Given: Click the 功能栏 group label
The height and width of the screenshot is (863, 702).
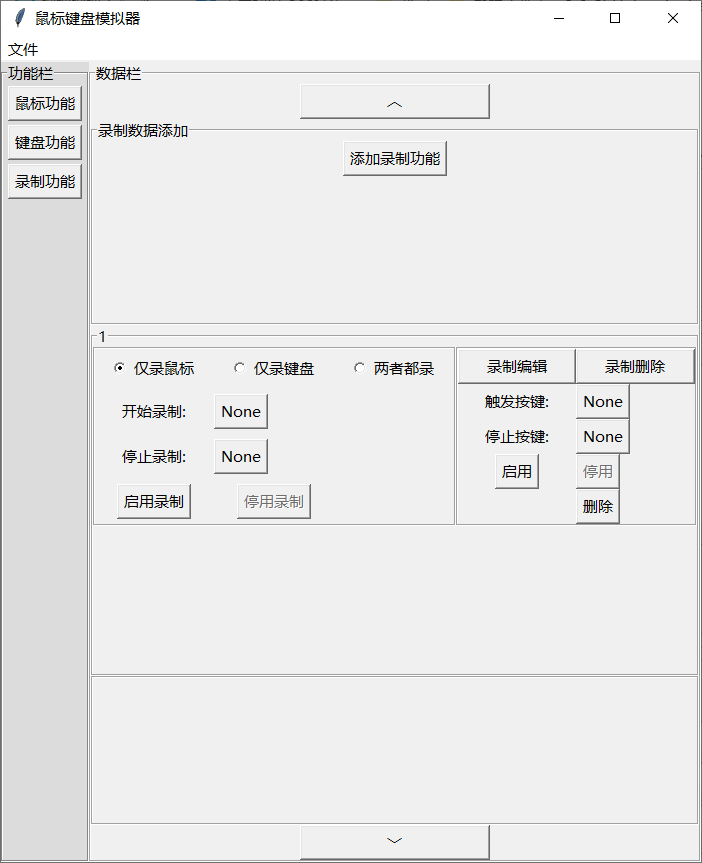Looking at the screenshot, I should [30, 74].
